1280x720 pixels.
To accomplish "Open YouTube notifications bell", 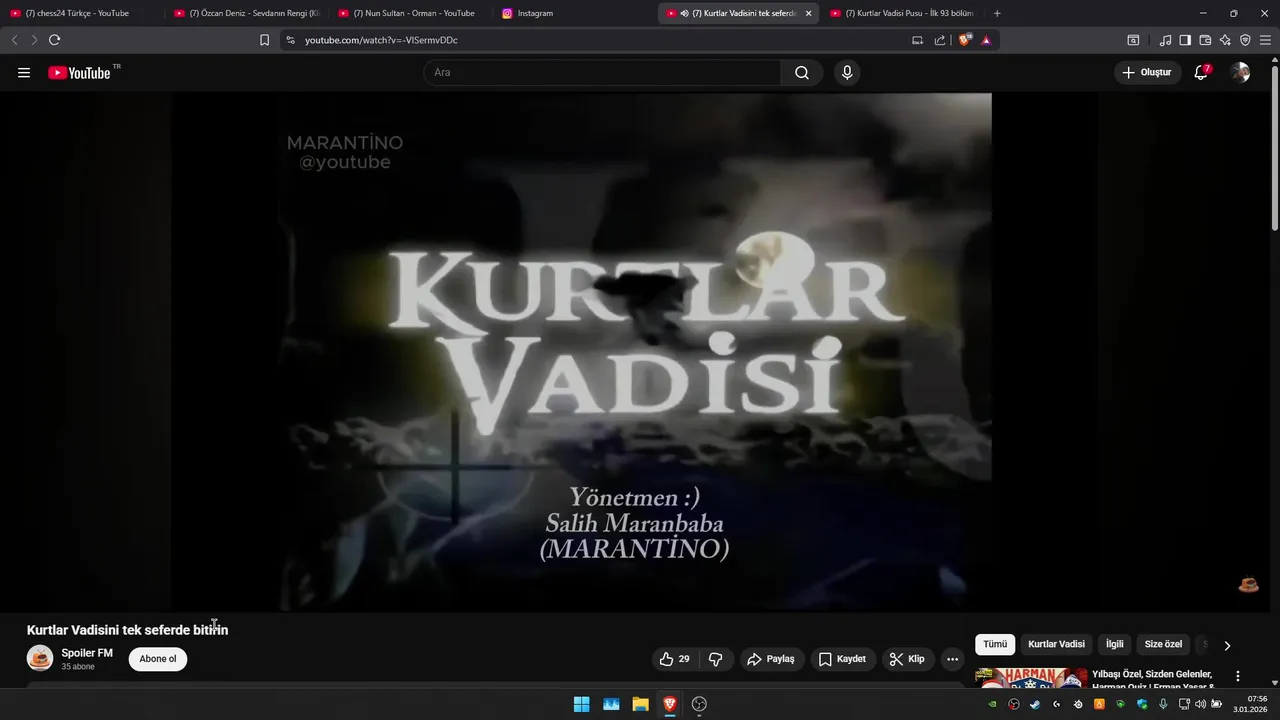I will coord(1201,73).
